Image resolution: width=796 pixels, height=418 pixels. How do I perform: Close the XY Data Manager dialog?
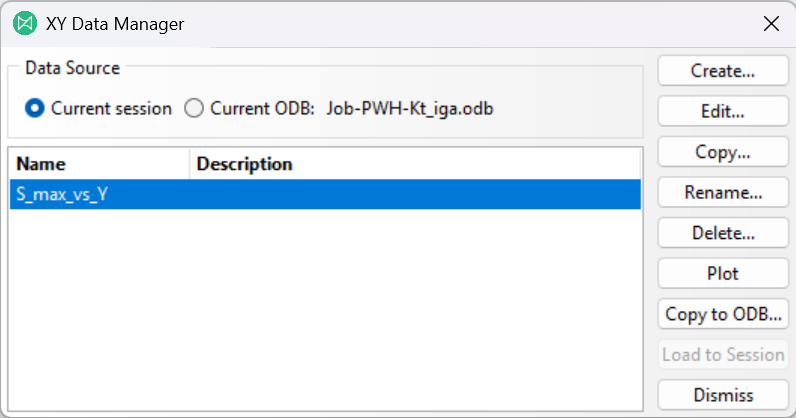tap(771, 23)
